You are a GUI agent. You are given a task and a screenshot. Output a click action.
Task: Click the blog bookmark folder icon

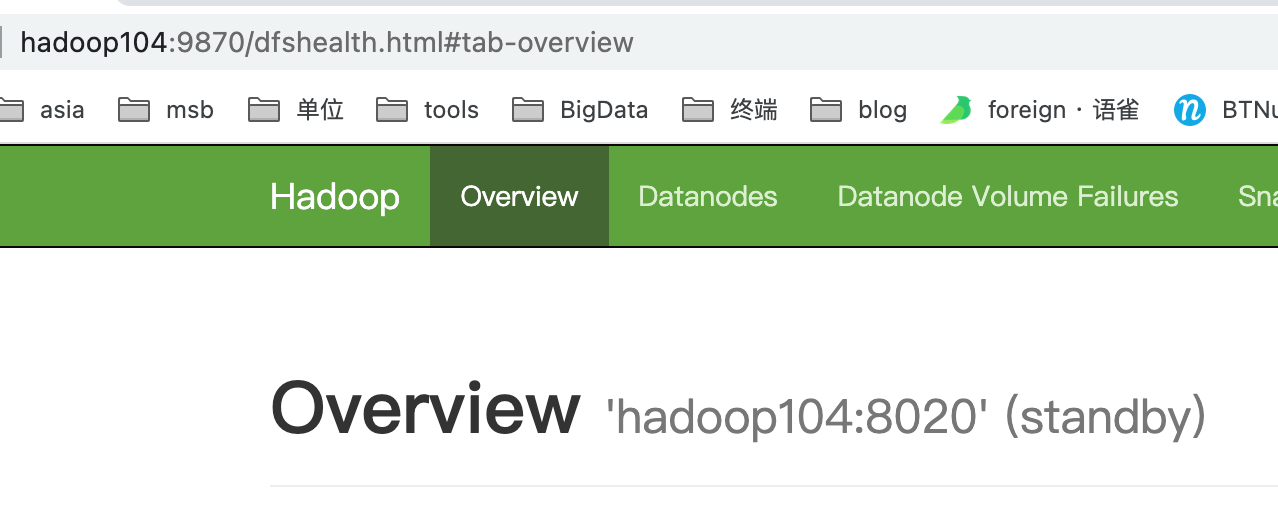(x=826, y=109)
